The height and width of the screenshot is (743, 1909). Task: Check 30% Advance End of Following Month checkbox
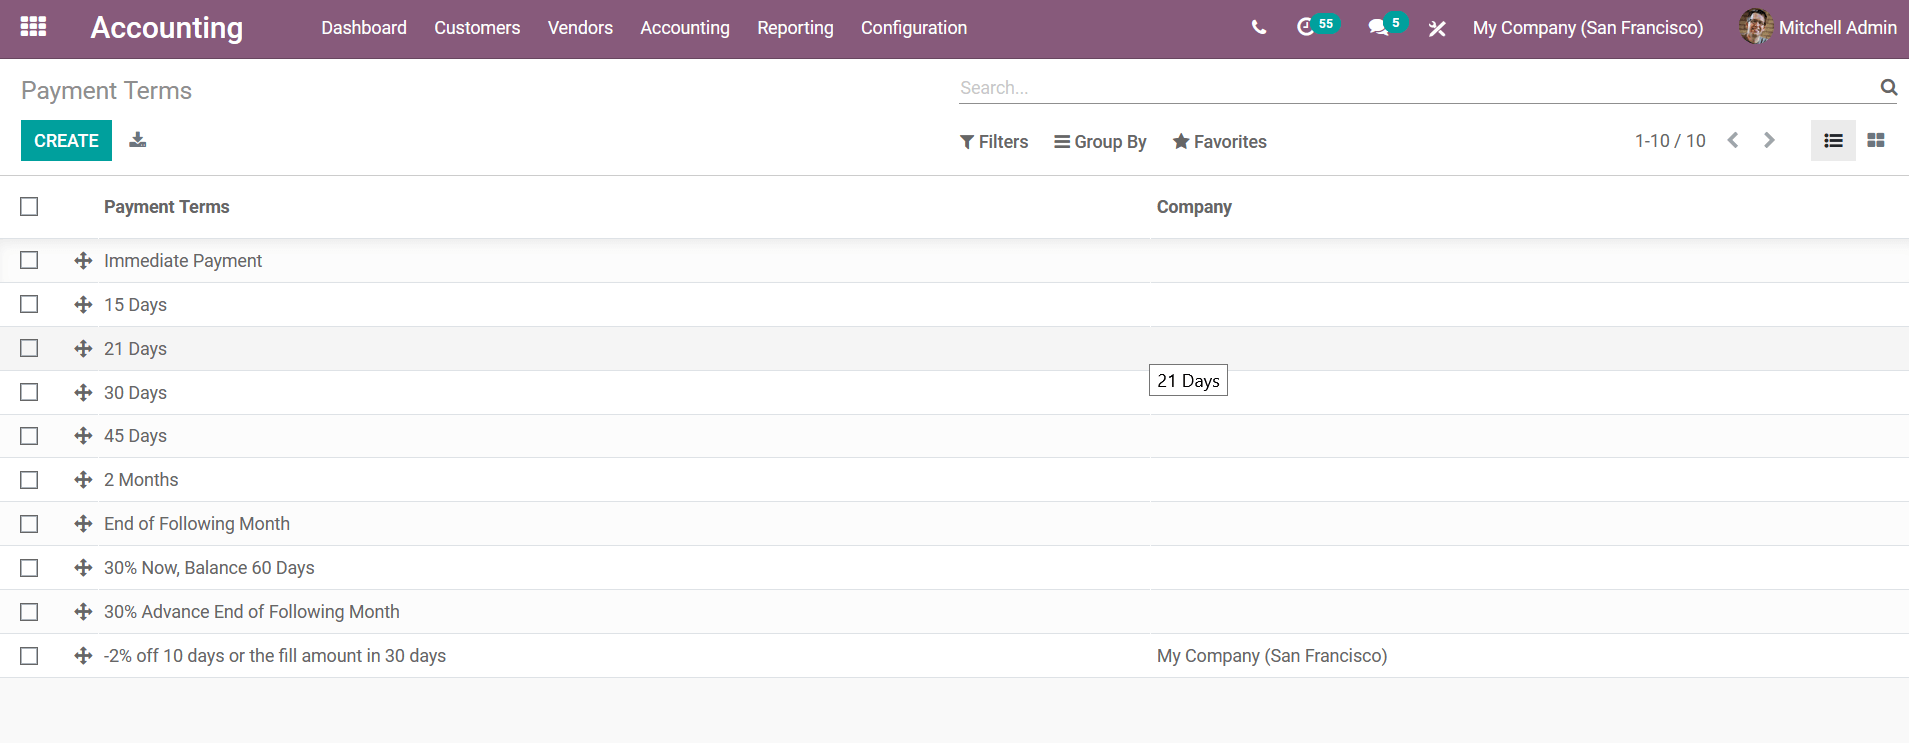(29, 612)
